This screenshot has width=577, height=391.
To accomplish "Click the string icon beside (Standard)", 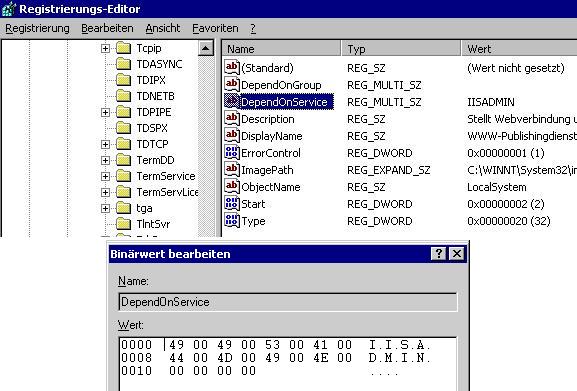I will pos(232,67).
